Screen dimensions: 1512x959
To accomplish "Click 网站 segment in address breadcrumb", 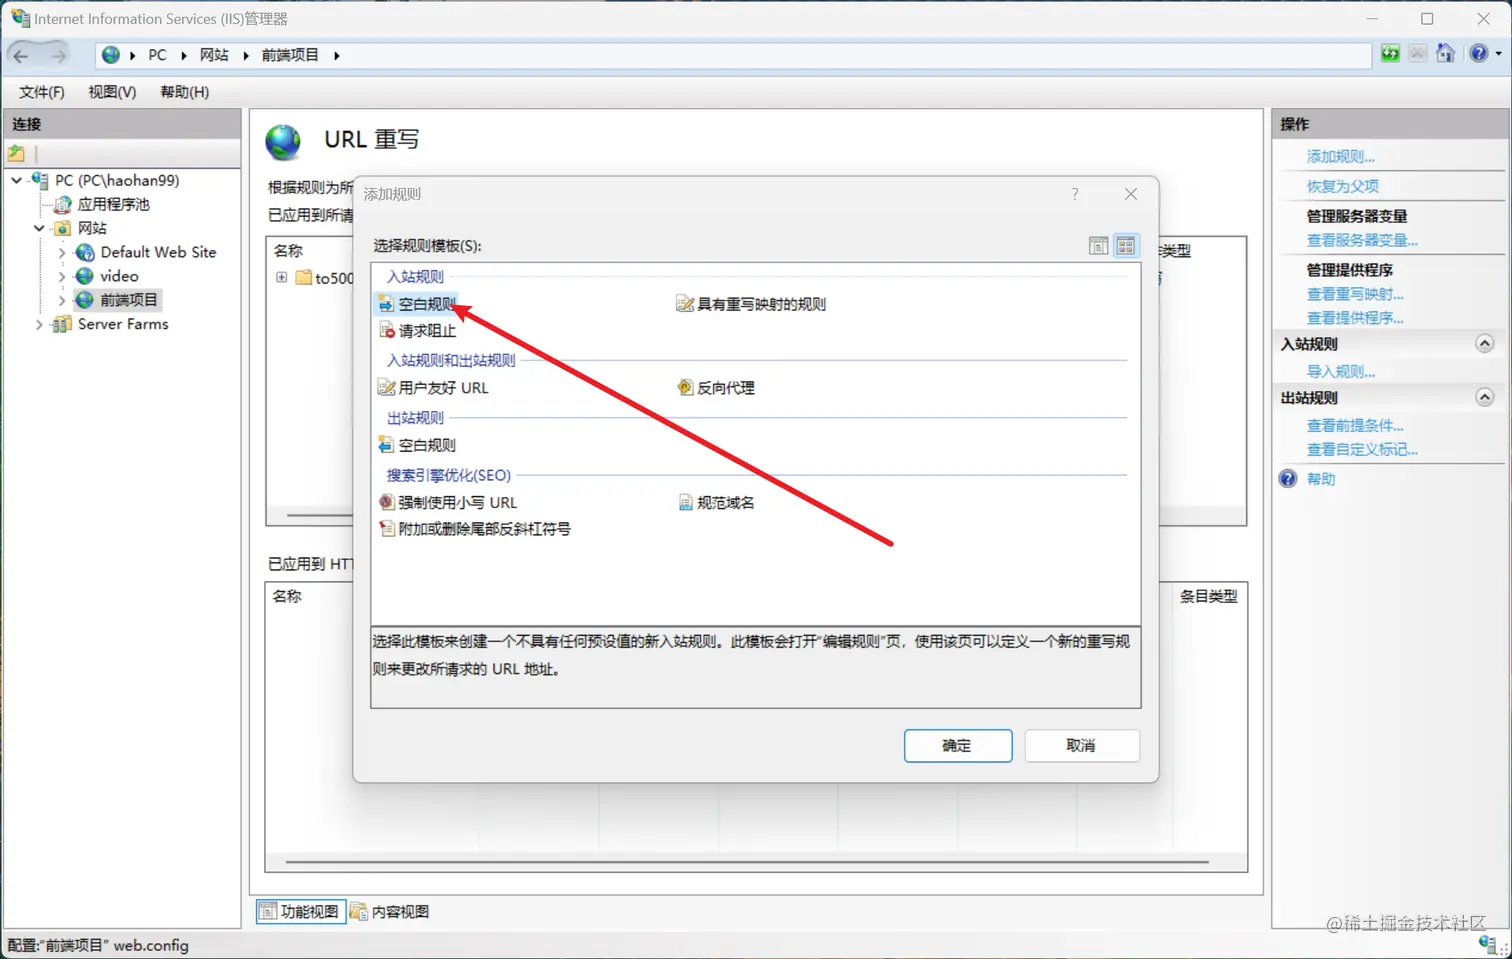I will [x=214, y=55].
